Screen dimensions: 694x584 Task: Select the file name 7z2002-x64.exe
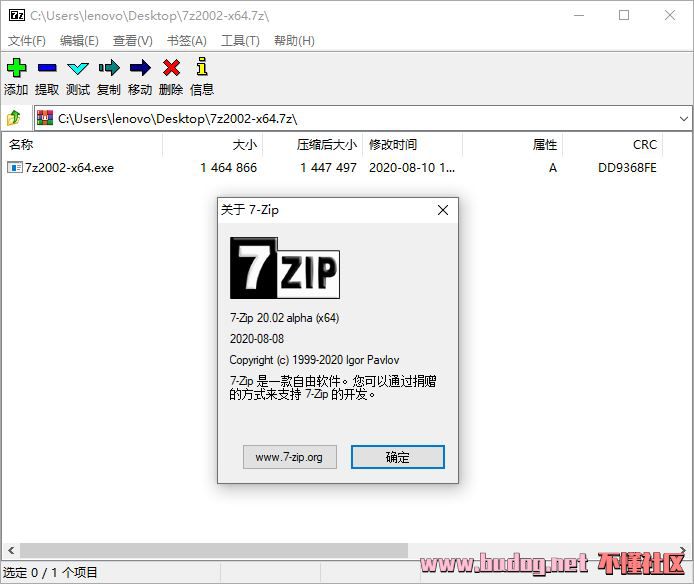69,168
